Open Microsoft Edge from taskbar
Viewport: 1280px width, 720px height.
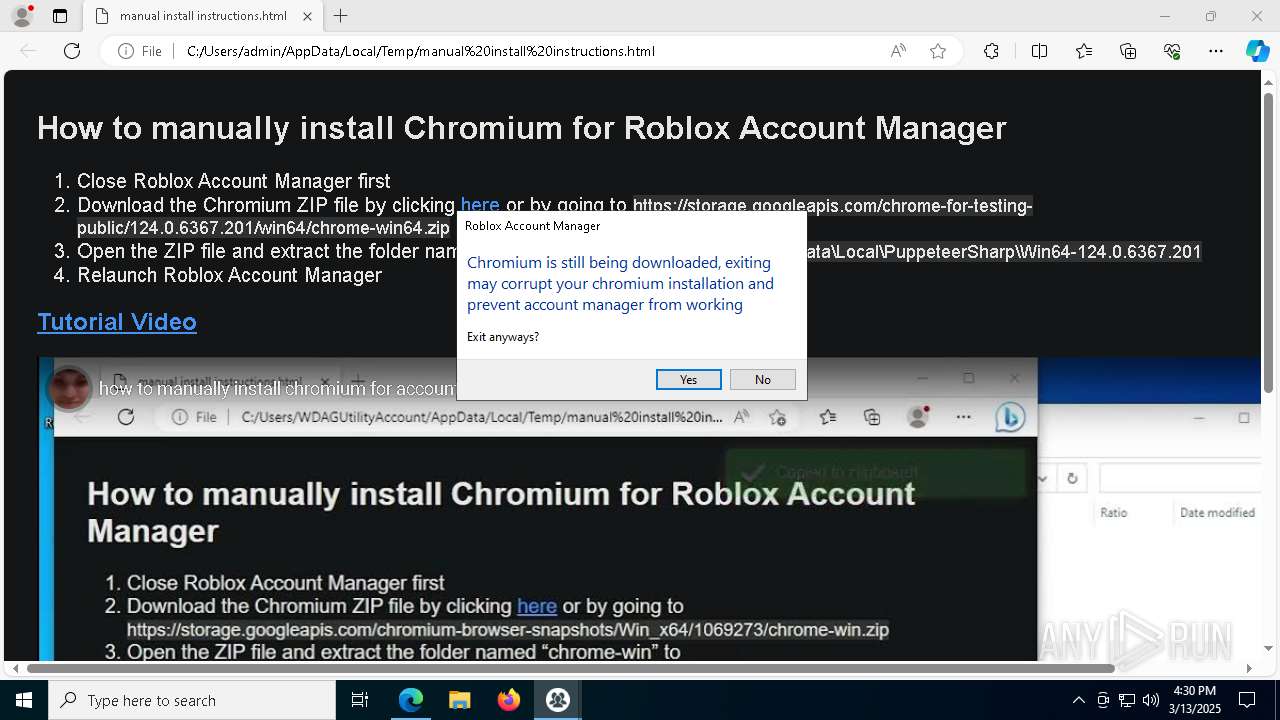coord(411,700)
